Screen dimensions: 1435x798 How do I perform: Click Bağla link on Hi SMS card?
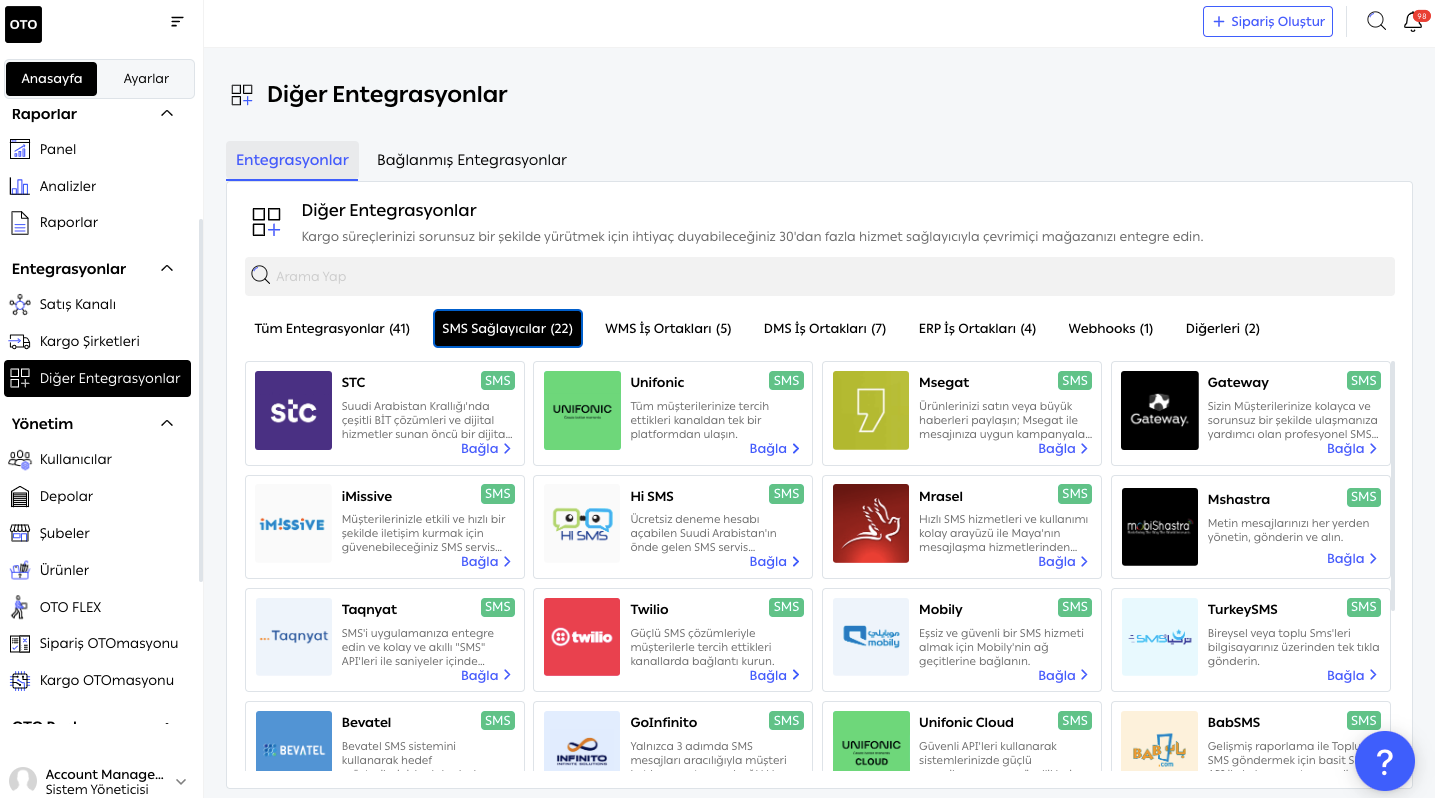775,562
